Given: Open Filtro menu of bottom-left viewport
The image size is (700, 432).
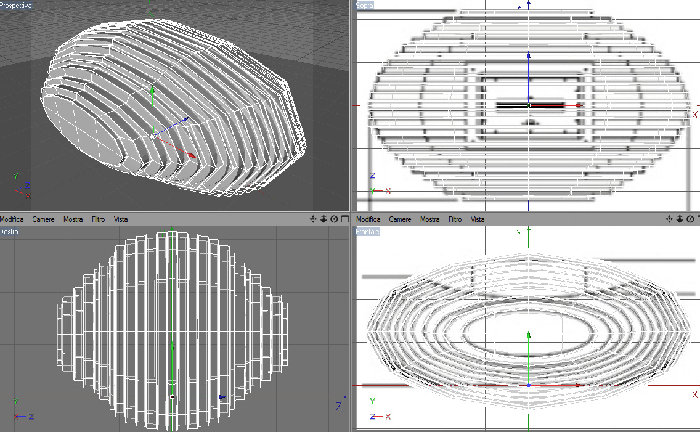Looking at the screenshot, I should (x=98, y=219).
